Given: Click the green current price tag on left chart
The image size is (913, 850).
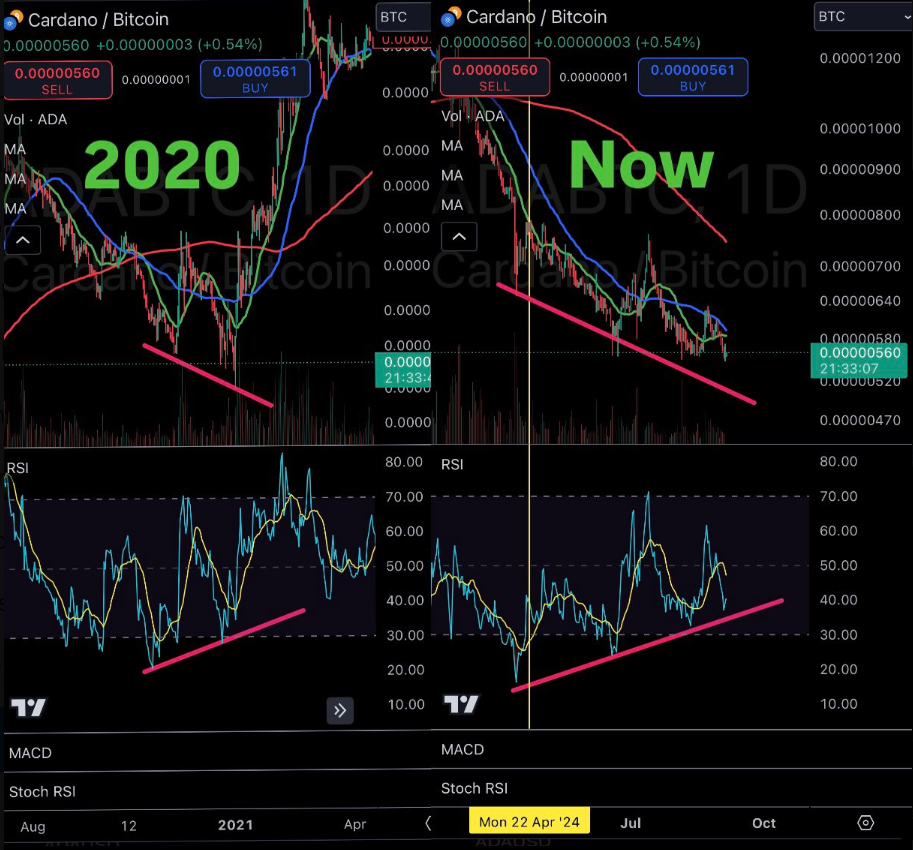Looking at the screenshot, I should (x=403, y=370).
